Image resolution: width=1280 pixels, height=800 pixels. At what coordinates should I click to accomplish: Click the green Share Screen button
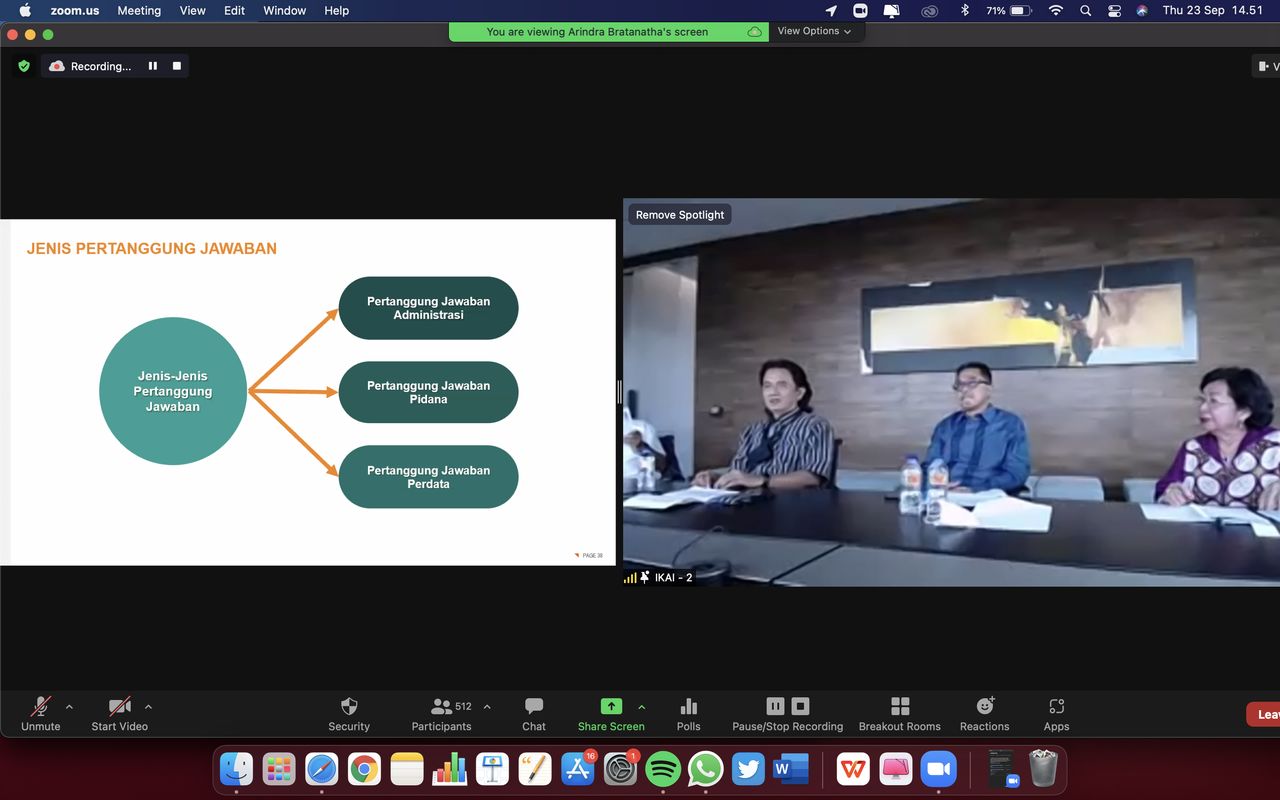click(611, 714)
